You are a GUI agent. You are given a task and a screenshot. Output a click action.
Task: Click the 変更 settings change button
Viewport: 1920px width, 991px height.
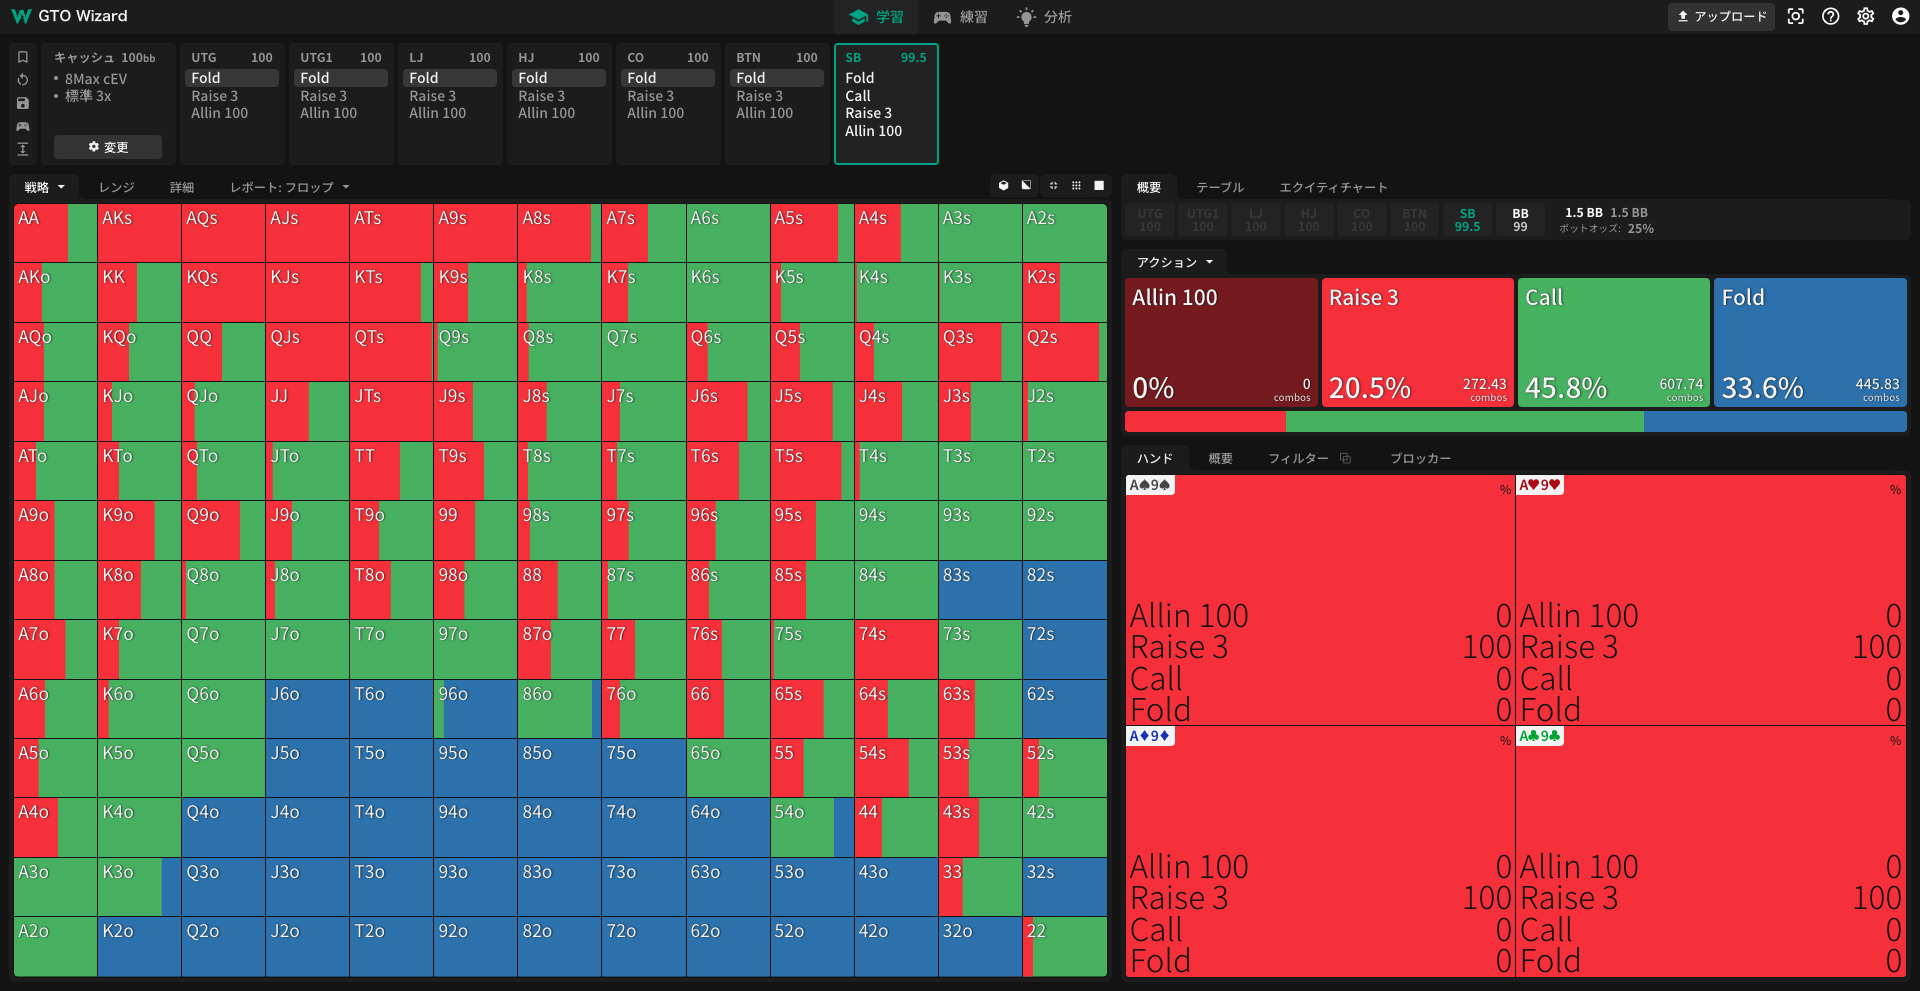click(x=108, y=147)
